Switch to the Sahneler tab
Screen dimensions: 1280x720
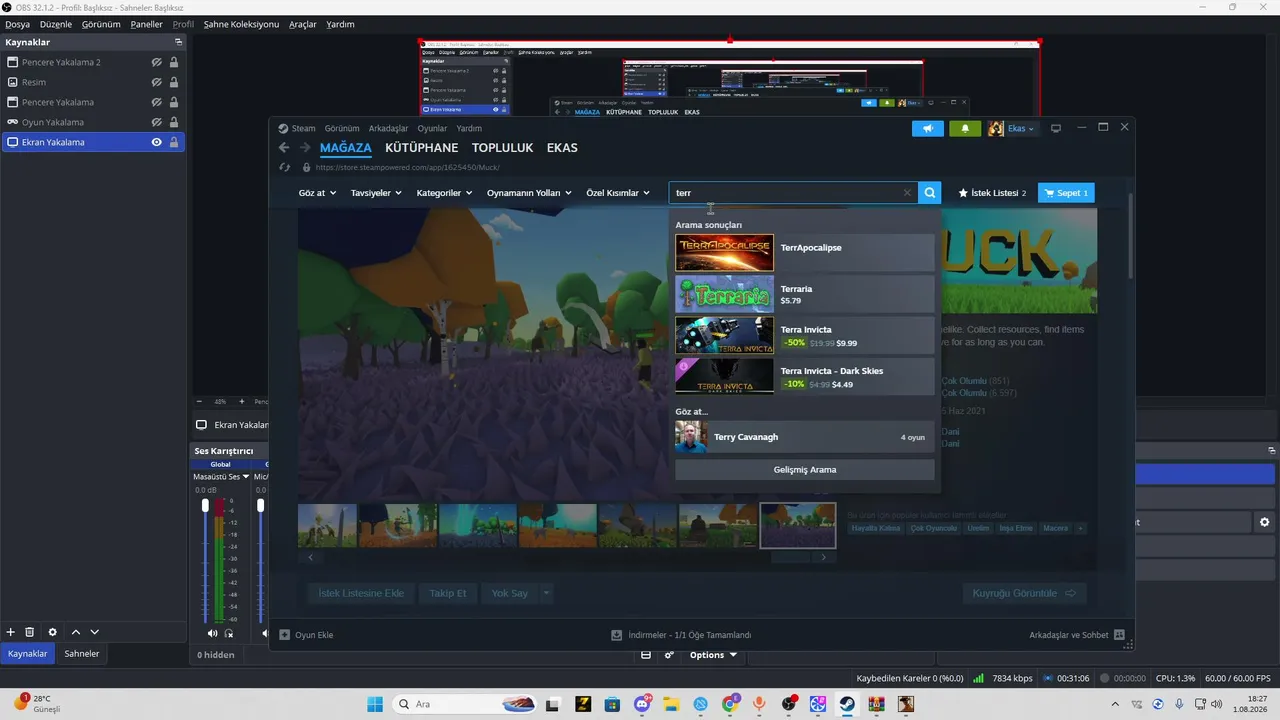tap(82, 653)
